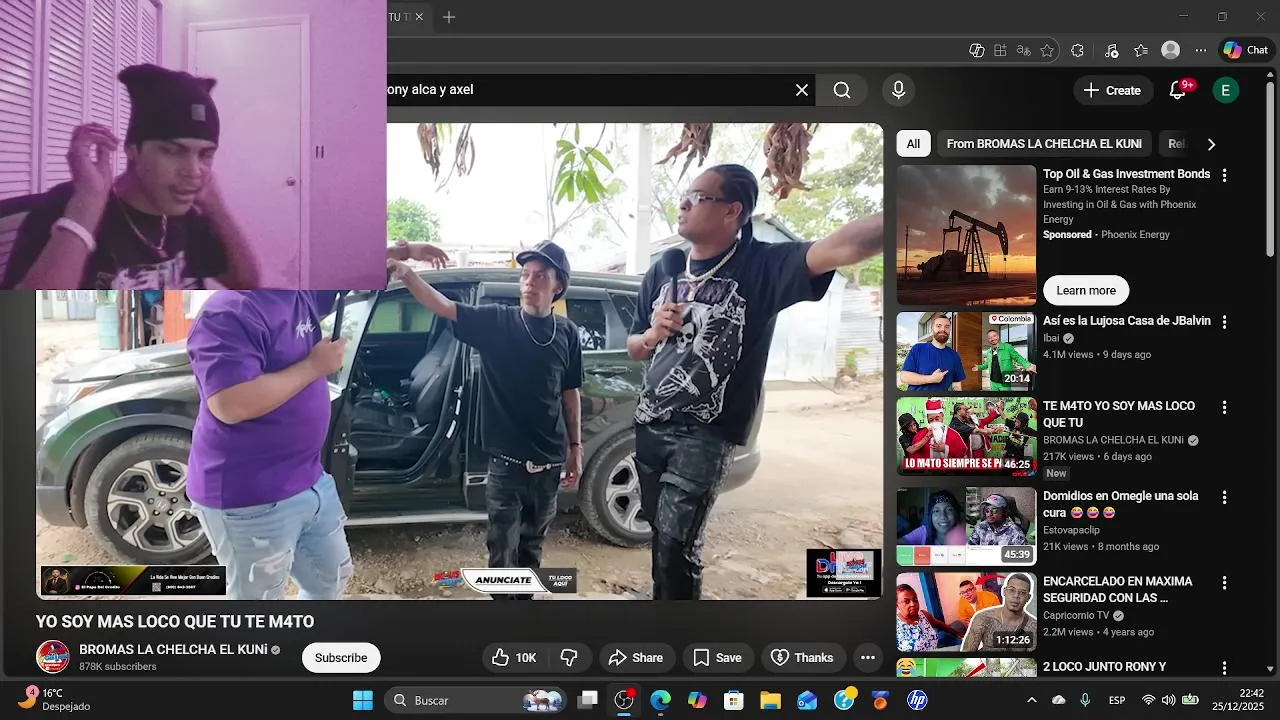Image resolution: width=1280 pixels, height=720 pixels.
Task: Open options for 2 LOCO JUNTO RONY video
Action: coord(1224,667)
